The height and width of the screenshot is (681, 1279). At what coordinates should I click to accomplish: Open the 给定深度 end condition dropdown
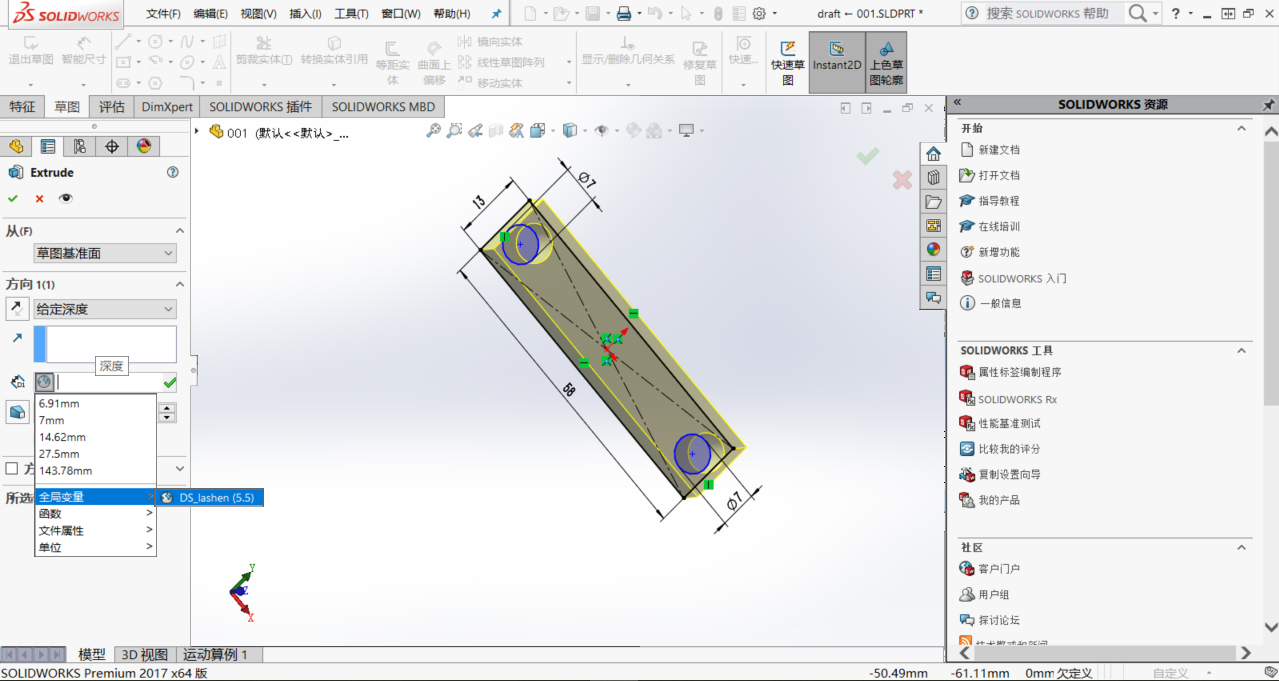coord(104,308)
